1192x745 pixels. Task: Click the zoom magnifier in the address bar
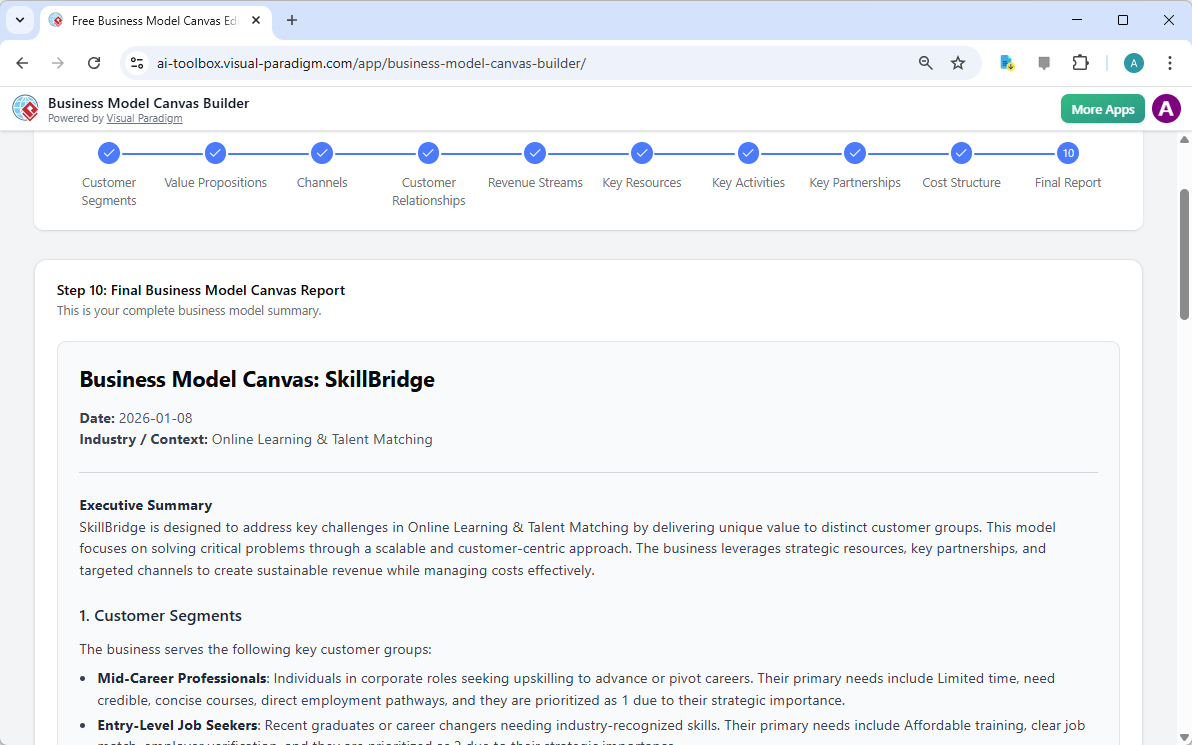click(925, 62)
